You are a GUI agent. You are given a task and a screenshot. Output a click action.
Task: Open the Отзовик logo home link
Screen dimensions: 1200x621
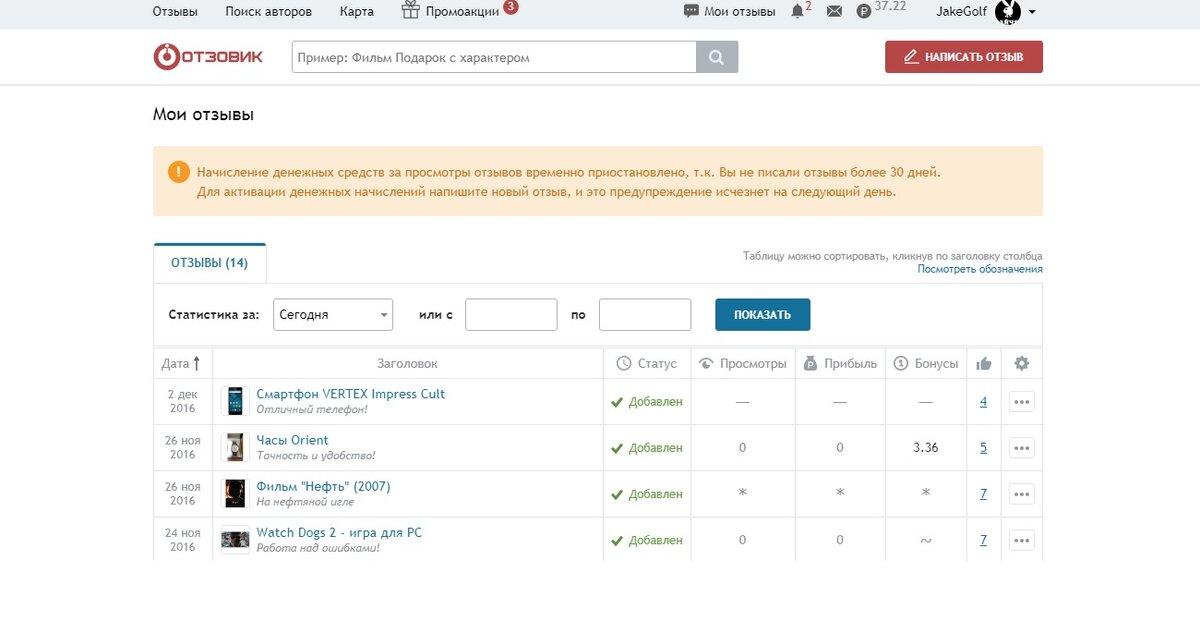tap(208, 57)
